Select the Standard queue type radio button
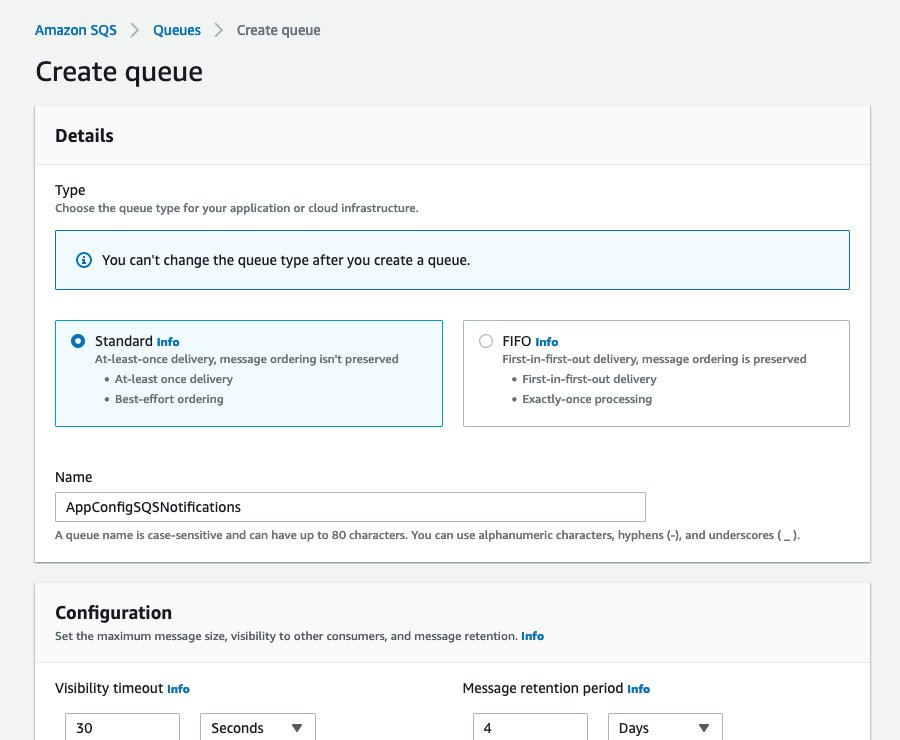Image resolution: width=900 pixels, height=740 pixels. (79, 340)
